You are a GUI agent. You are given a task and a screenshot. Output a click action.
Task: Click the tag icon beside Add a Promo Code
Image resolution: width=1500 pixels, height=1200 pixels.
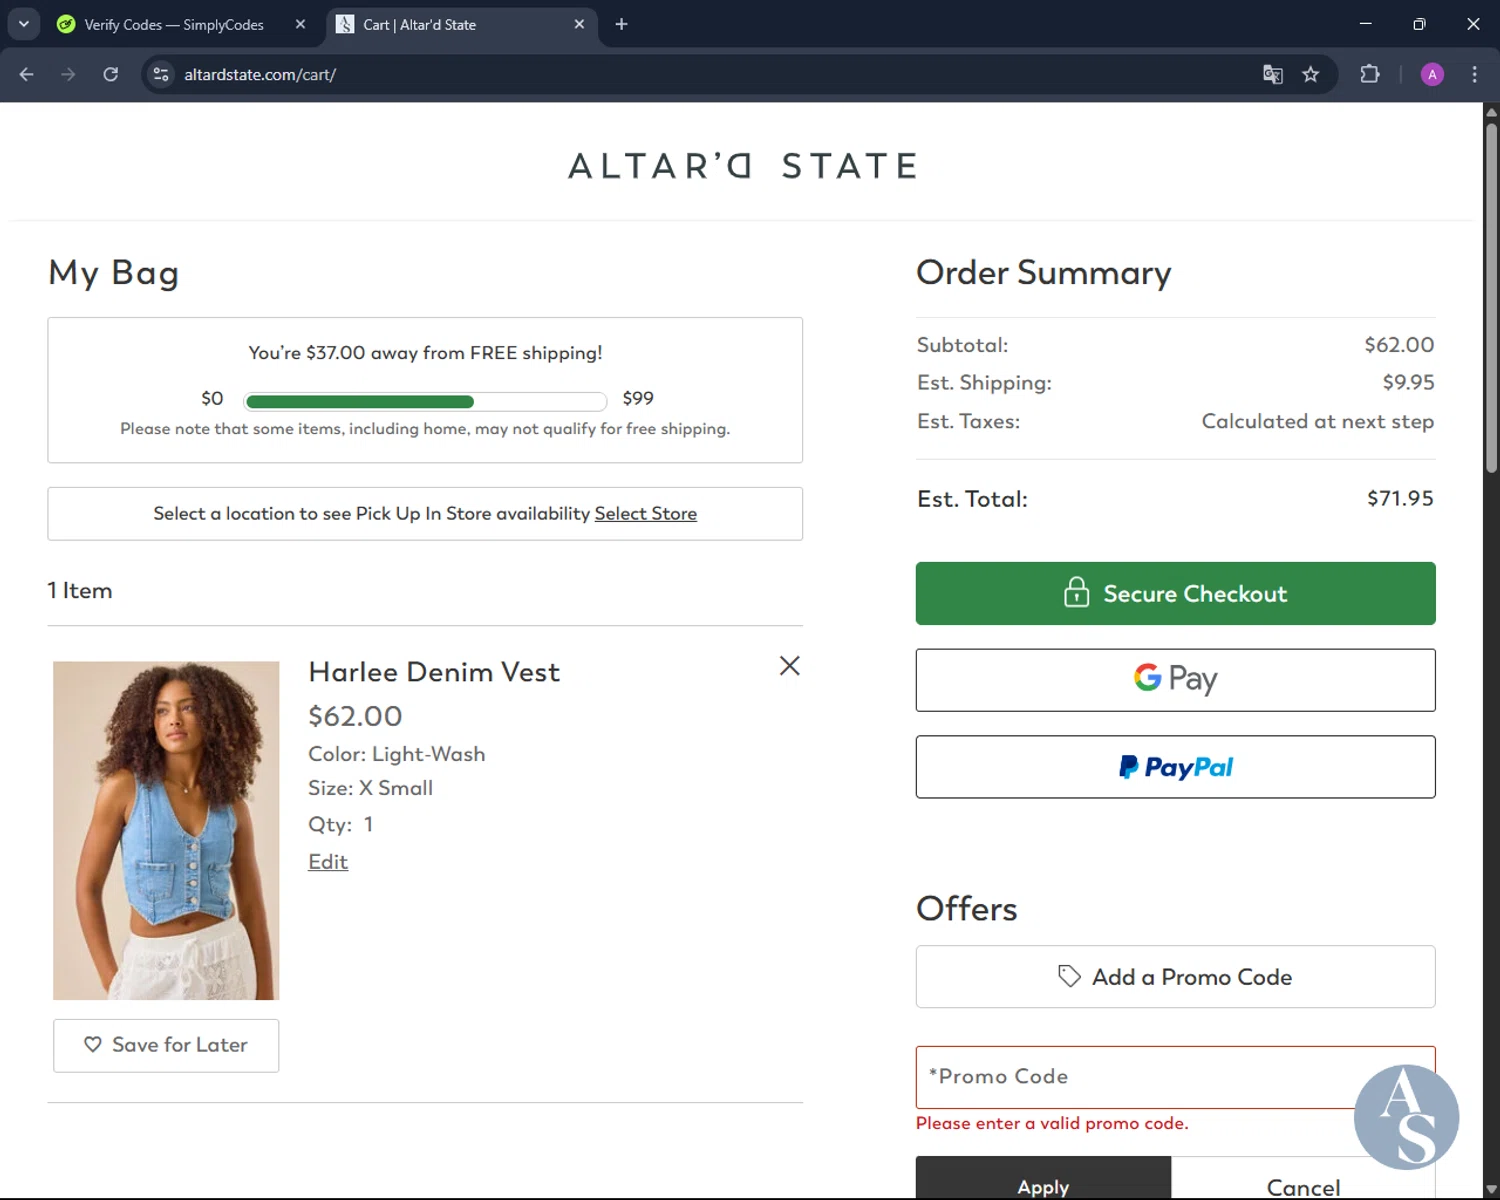[x=1069, y=976]
